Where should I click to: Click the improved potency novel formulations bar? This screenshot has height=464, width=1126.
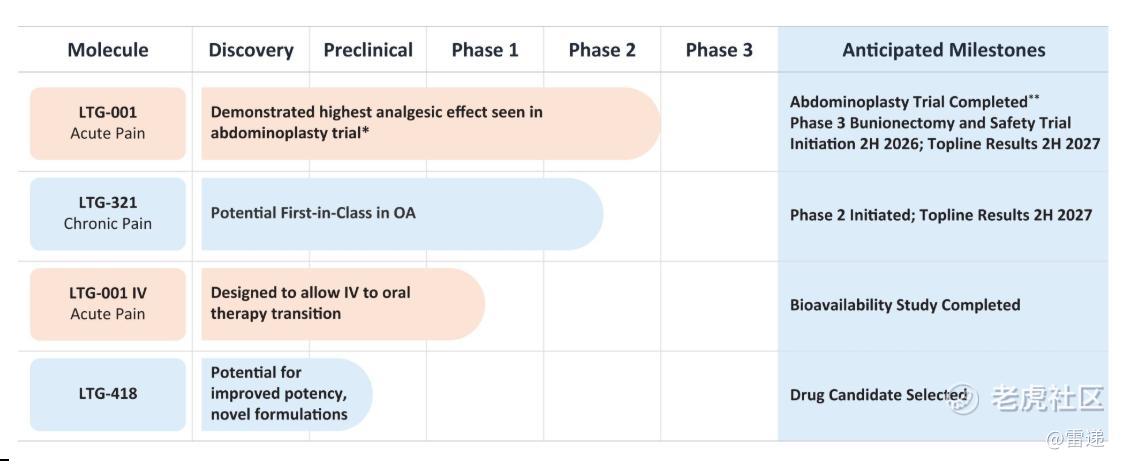click(x=287, y=394)
